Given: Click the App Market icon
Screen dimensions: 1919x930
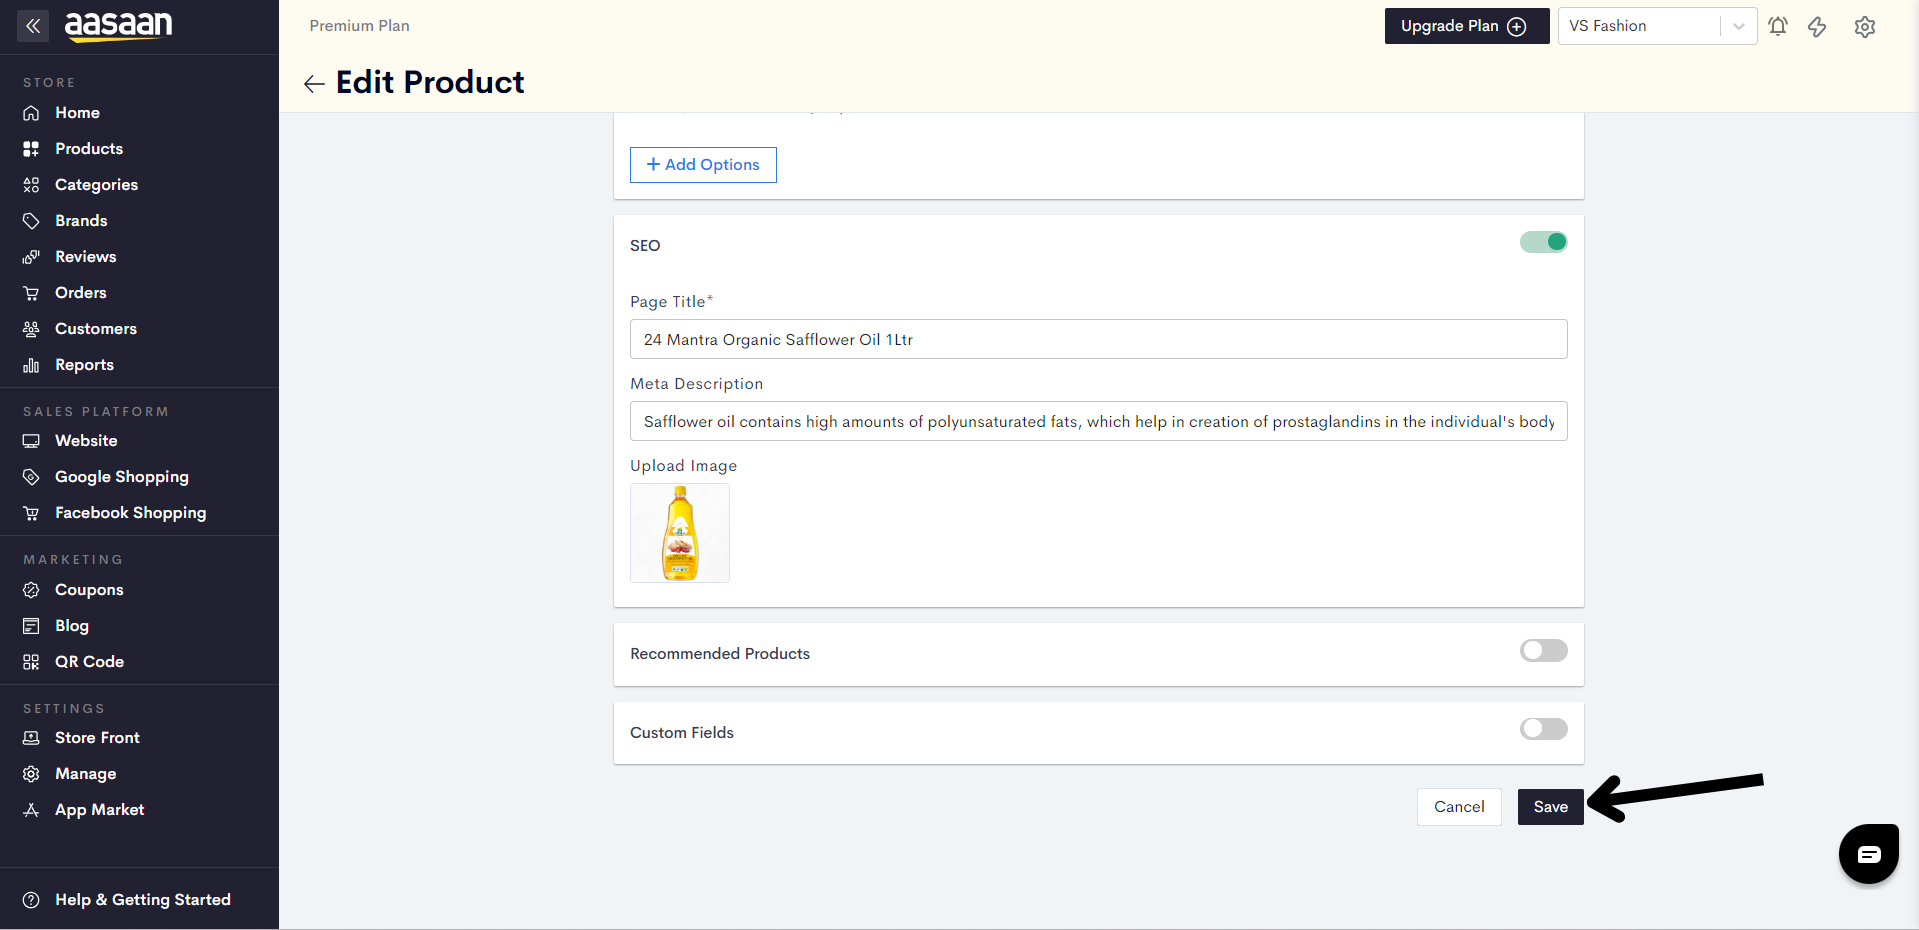Looking at the screenshot, I should [x=31, y=810].
